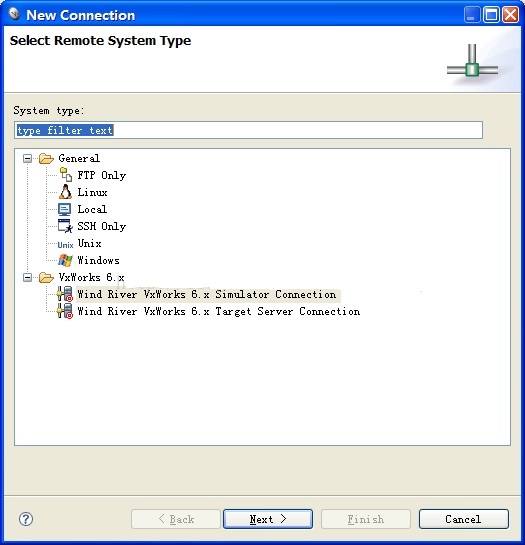The image size is (525, 545).
Task: Select FTP Only system type
Action: click(x=102, y=175)
